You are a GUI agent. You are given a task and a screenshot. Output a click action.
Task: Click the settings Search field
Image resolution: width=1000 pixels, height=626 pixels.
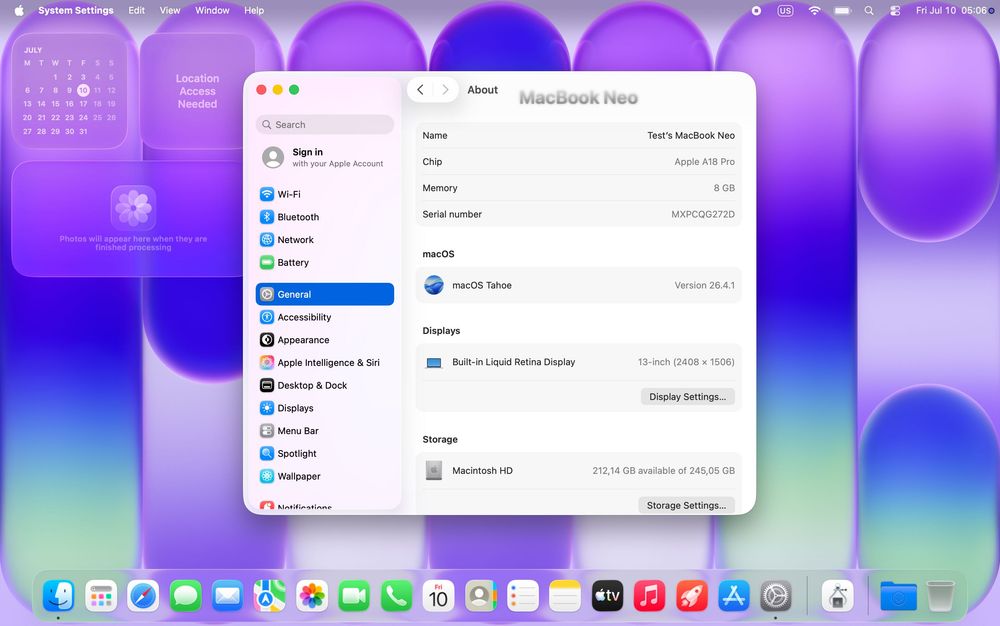(325, 125)
